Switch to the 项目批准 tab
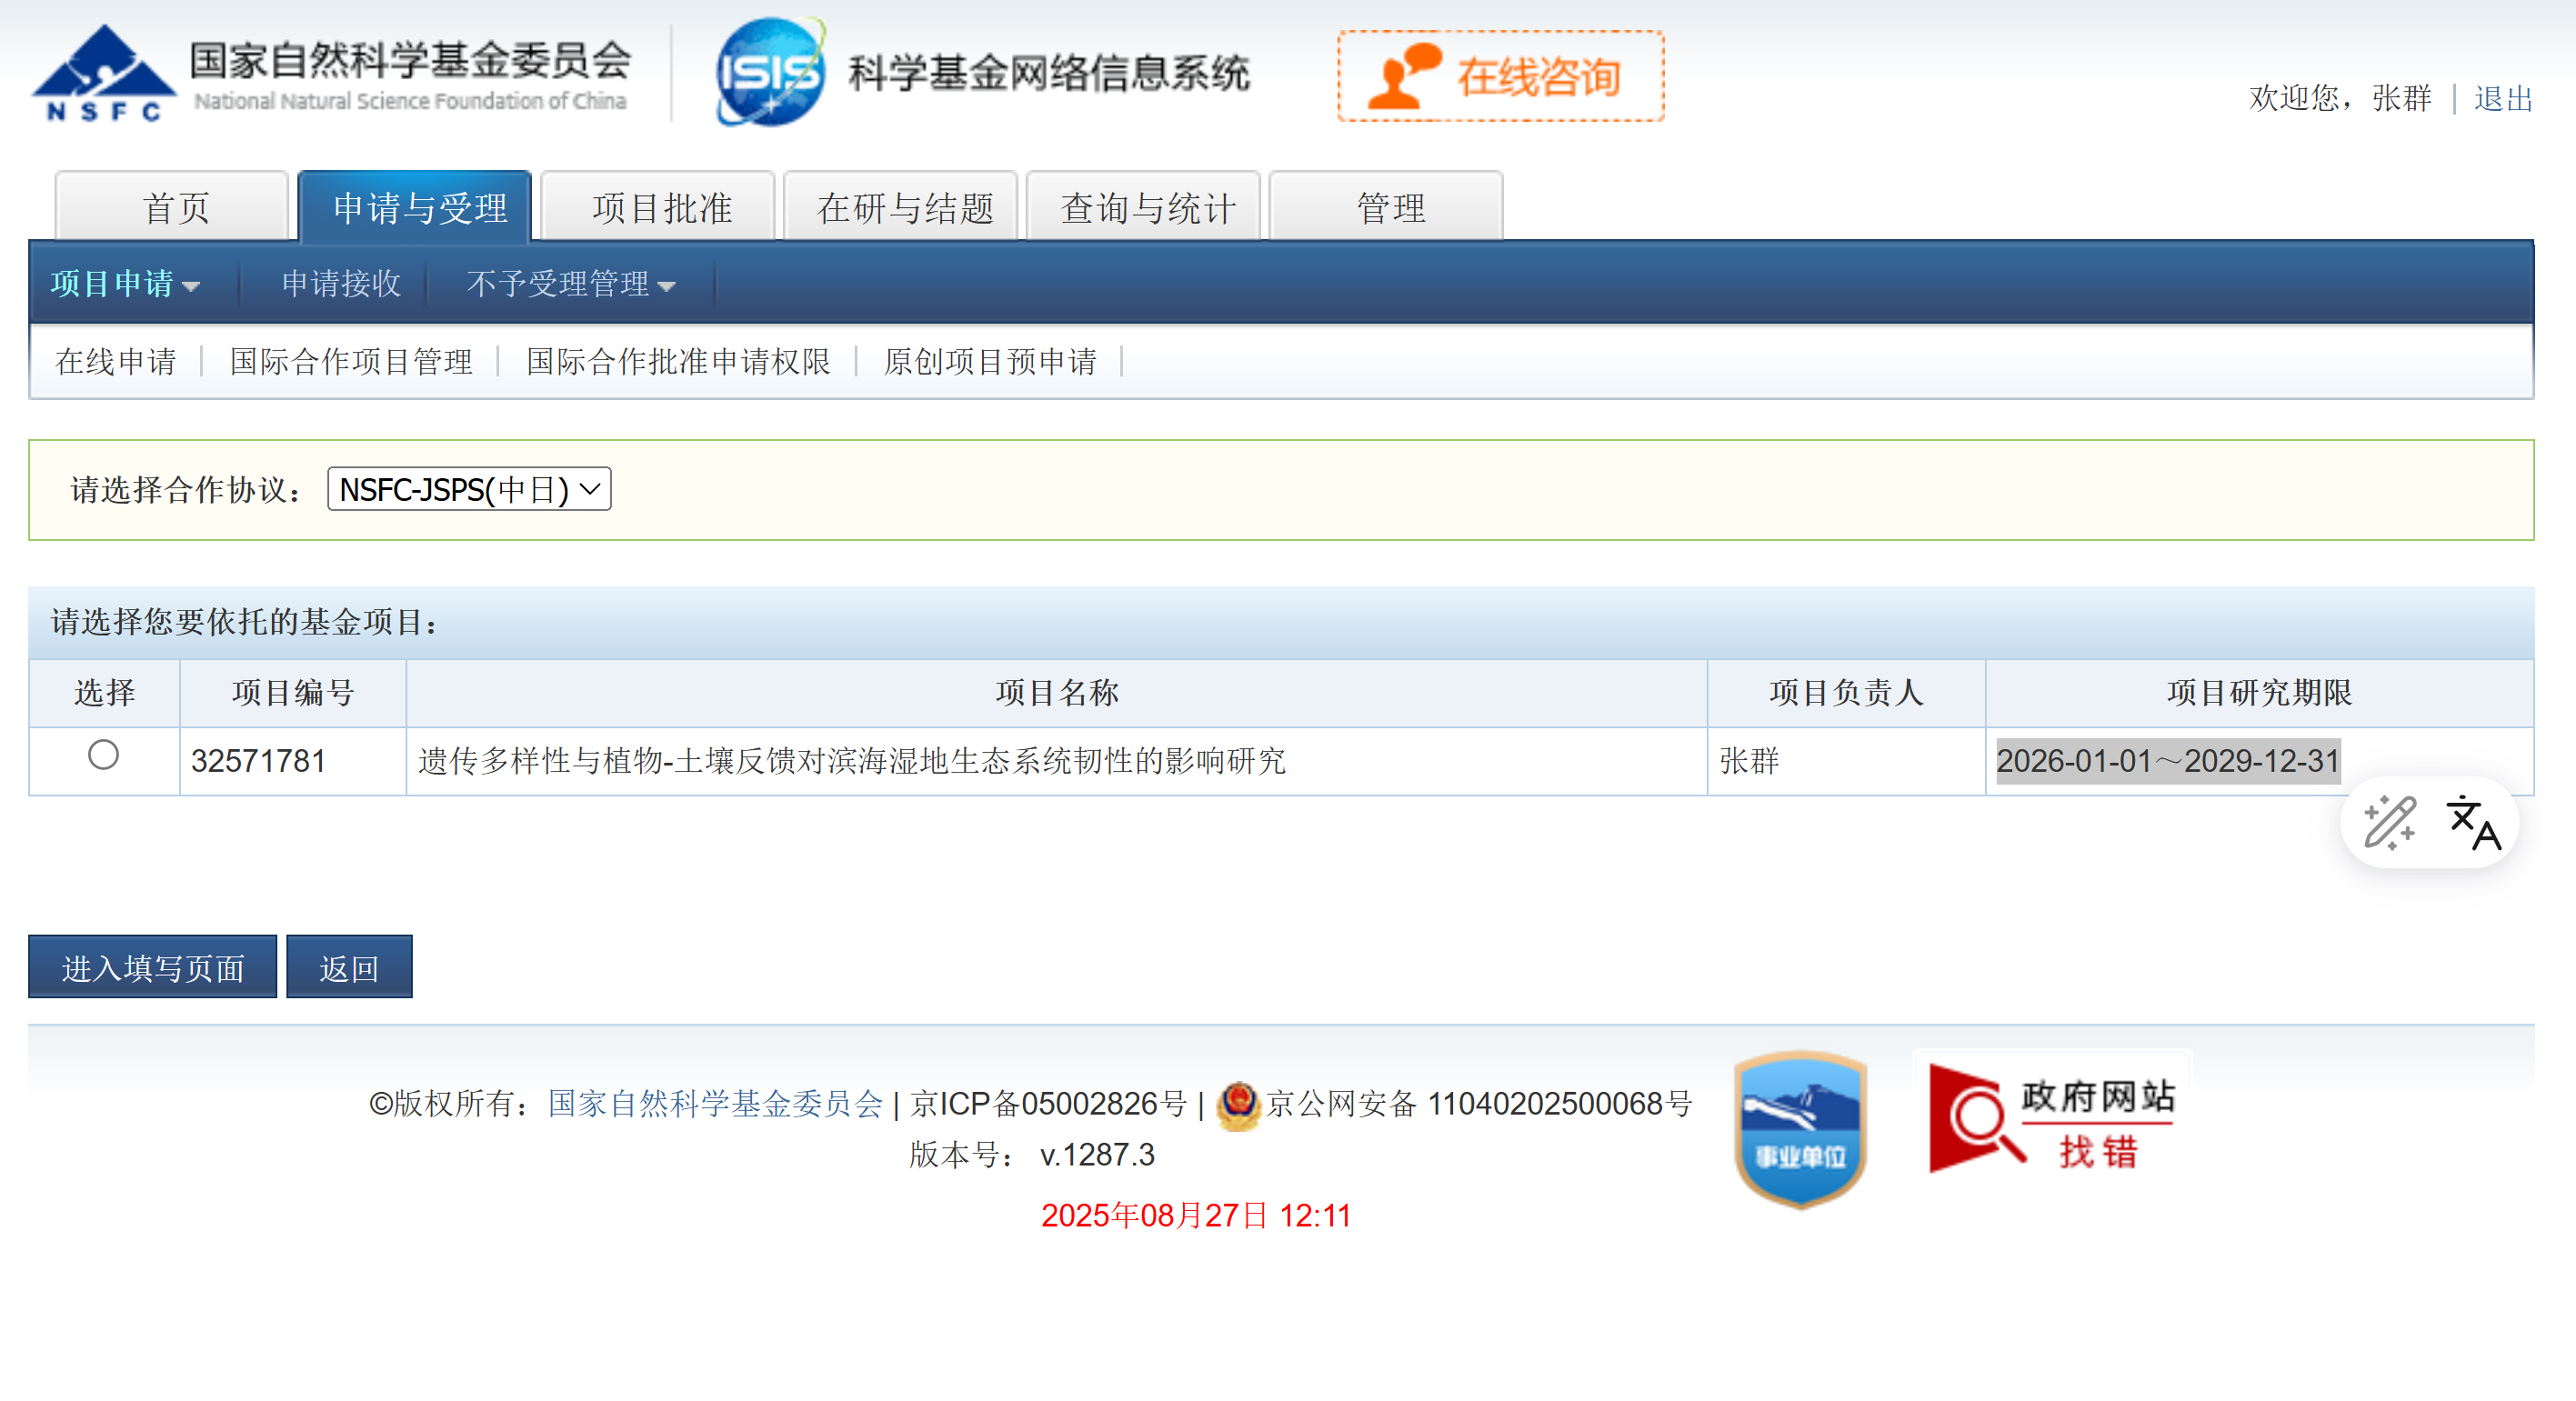The image size is (2576, 1401). (x=660, y=207)
